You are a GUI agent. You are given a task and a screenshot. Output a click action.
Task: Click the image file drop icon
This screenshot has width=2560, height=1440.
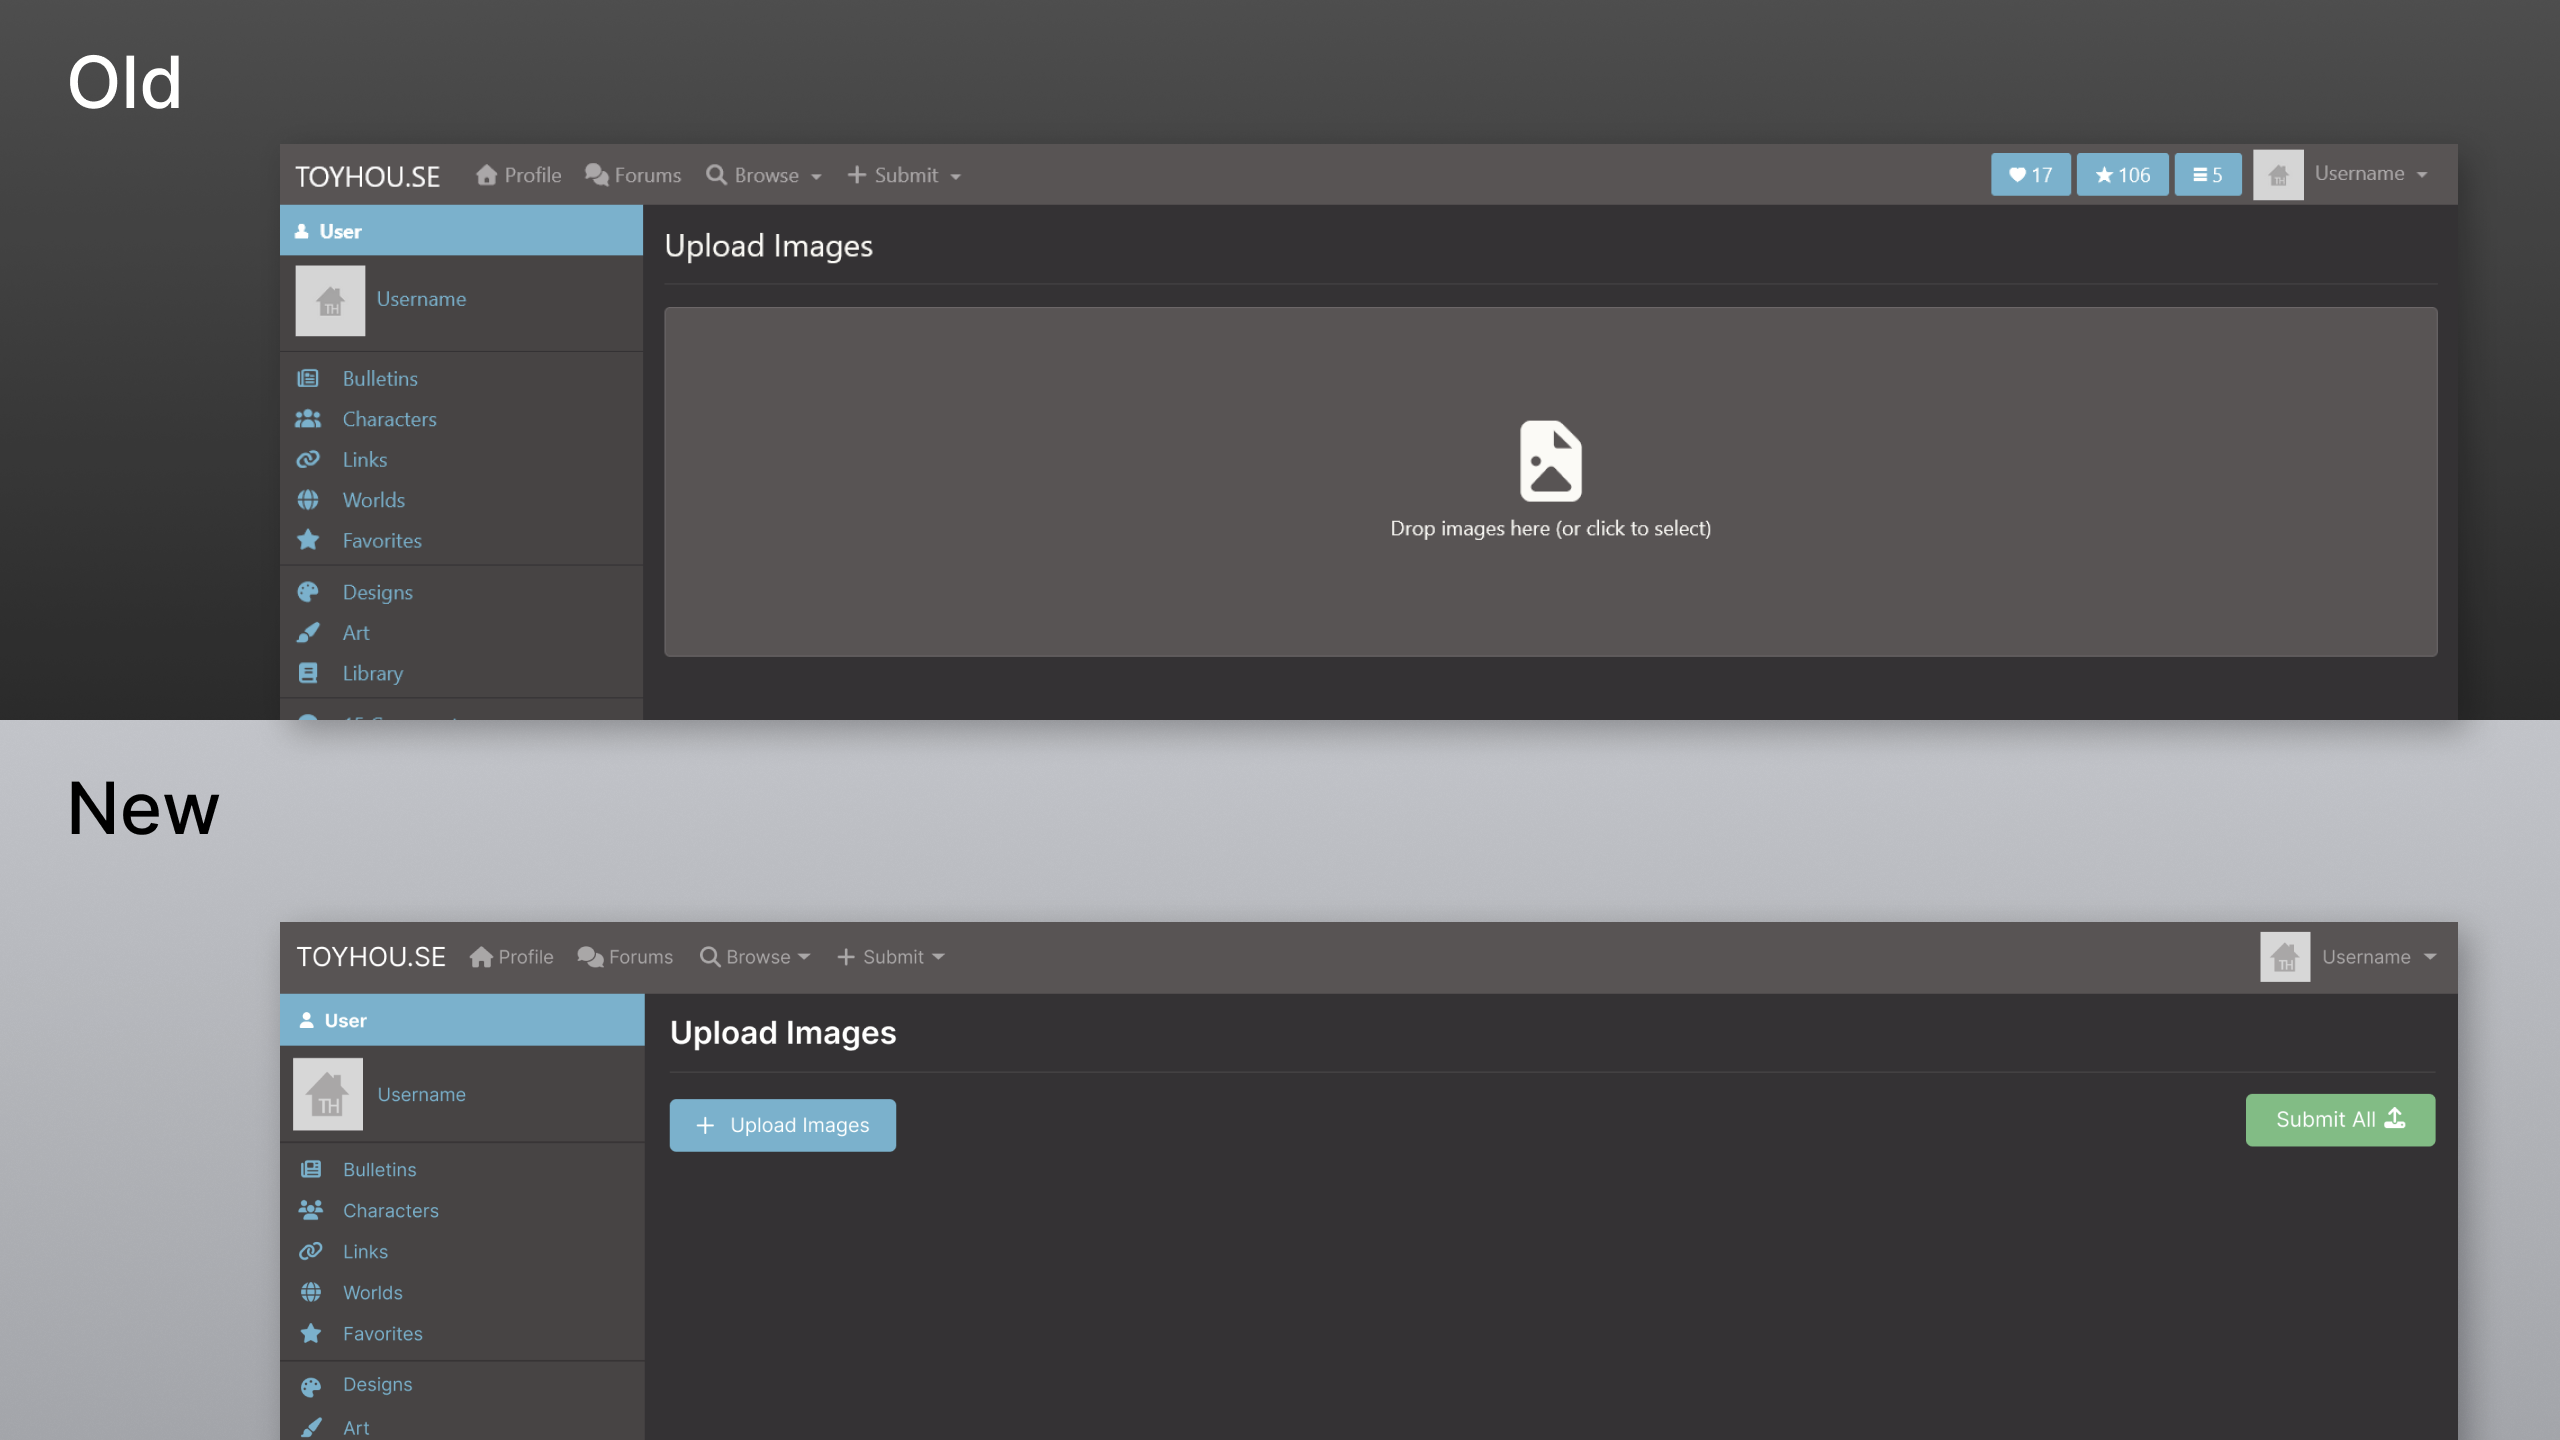coord(1550,461)
